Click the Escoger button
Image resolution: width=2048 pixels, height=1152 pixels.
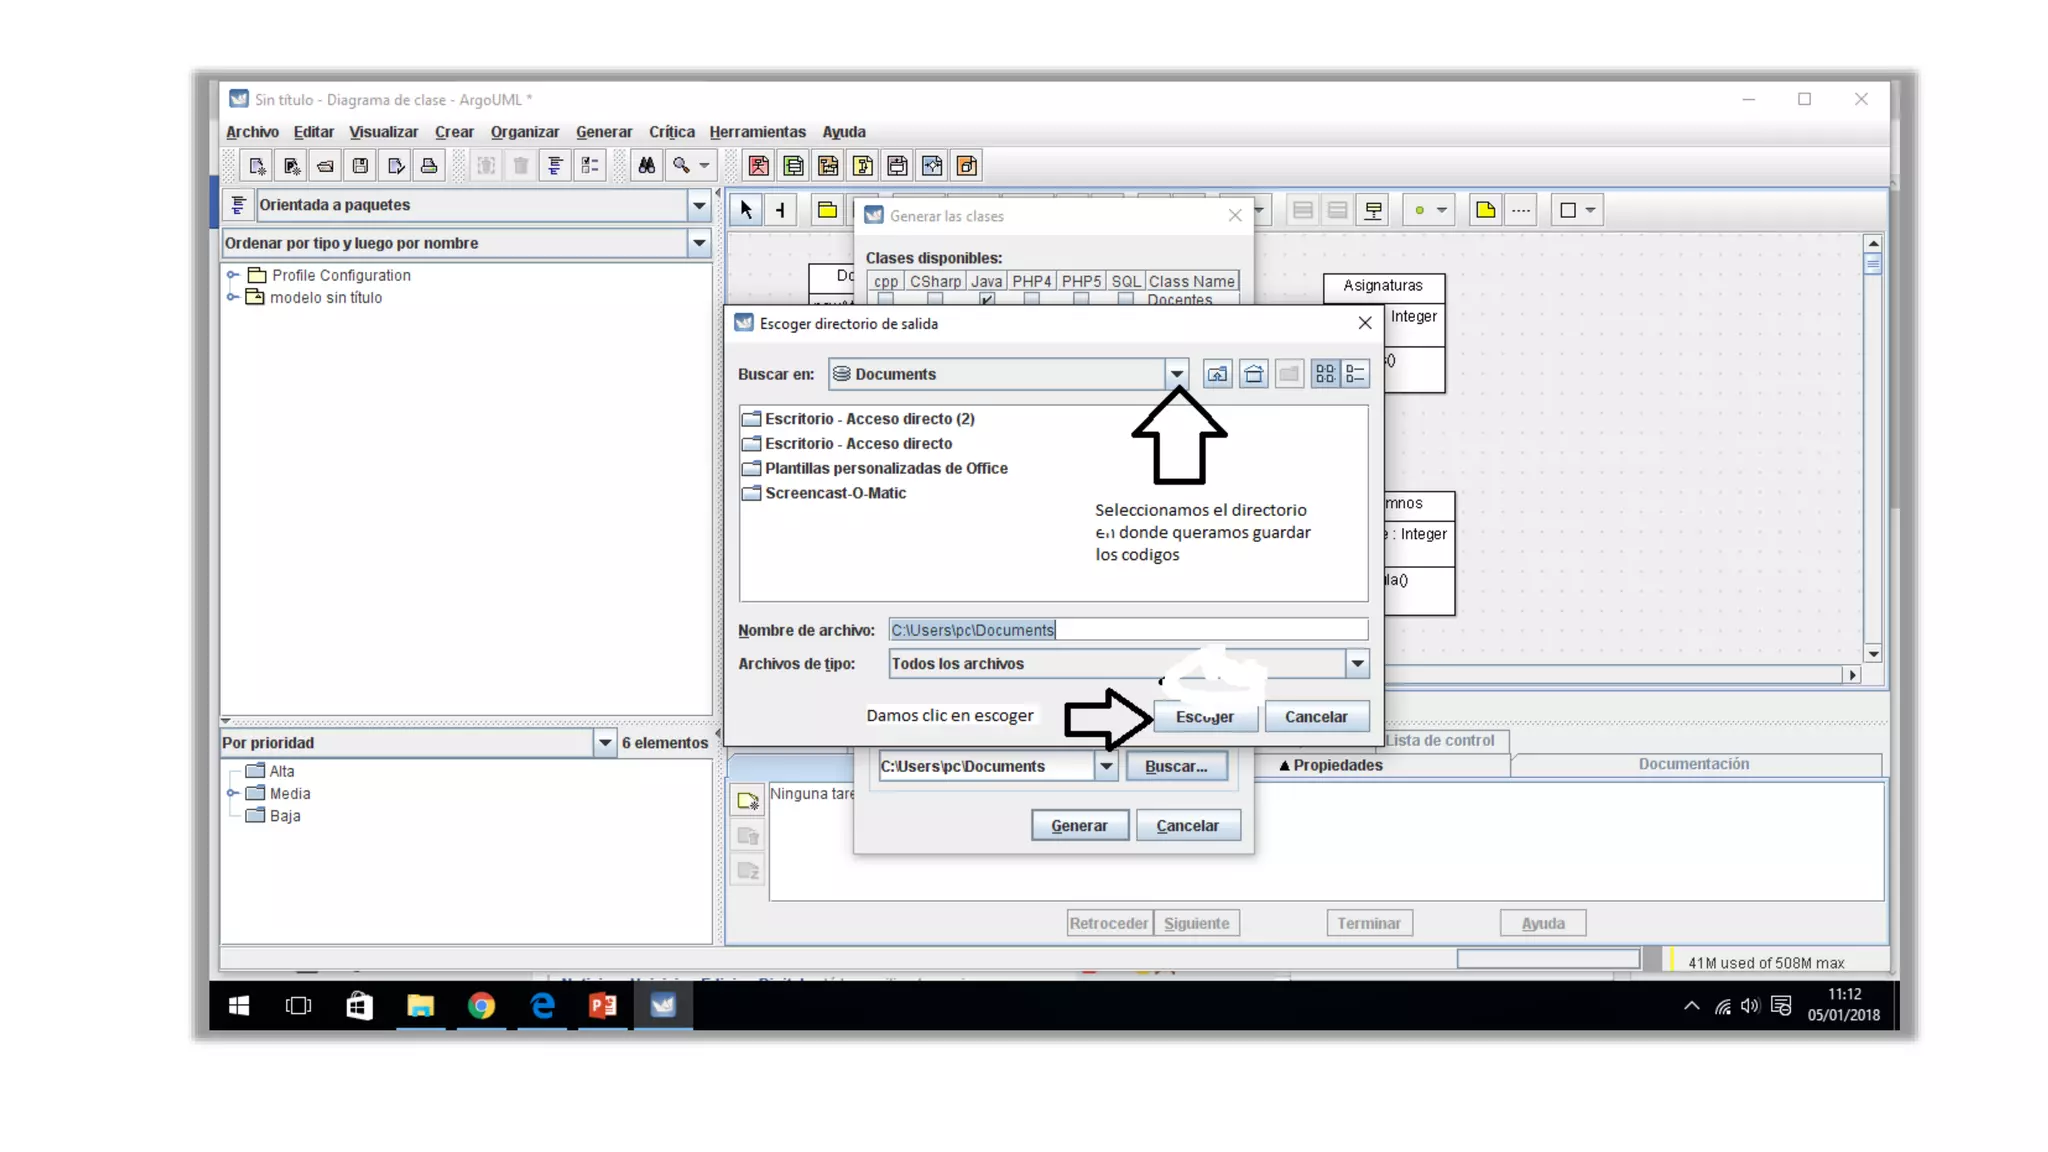point(1205,717)
